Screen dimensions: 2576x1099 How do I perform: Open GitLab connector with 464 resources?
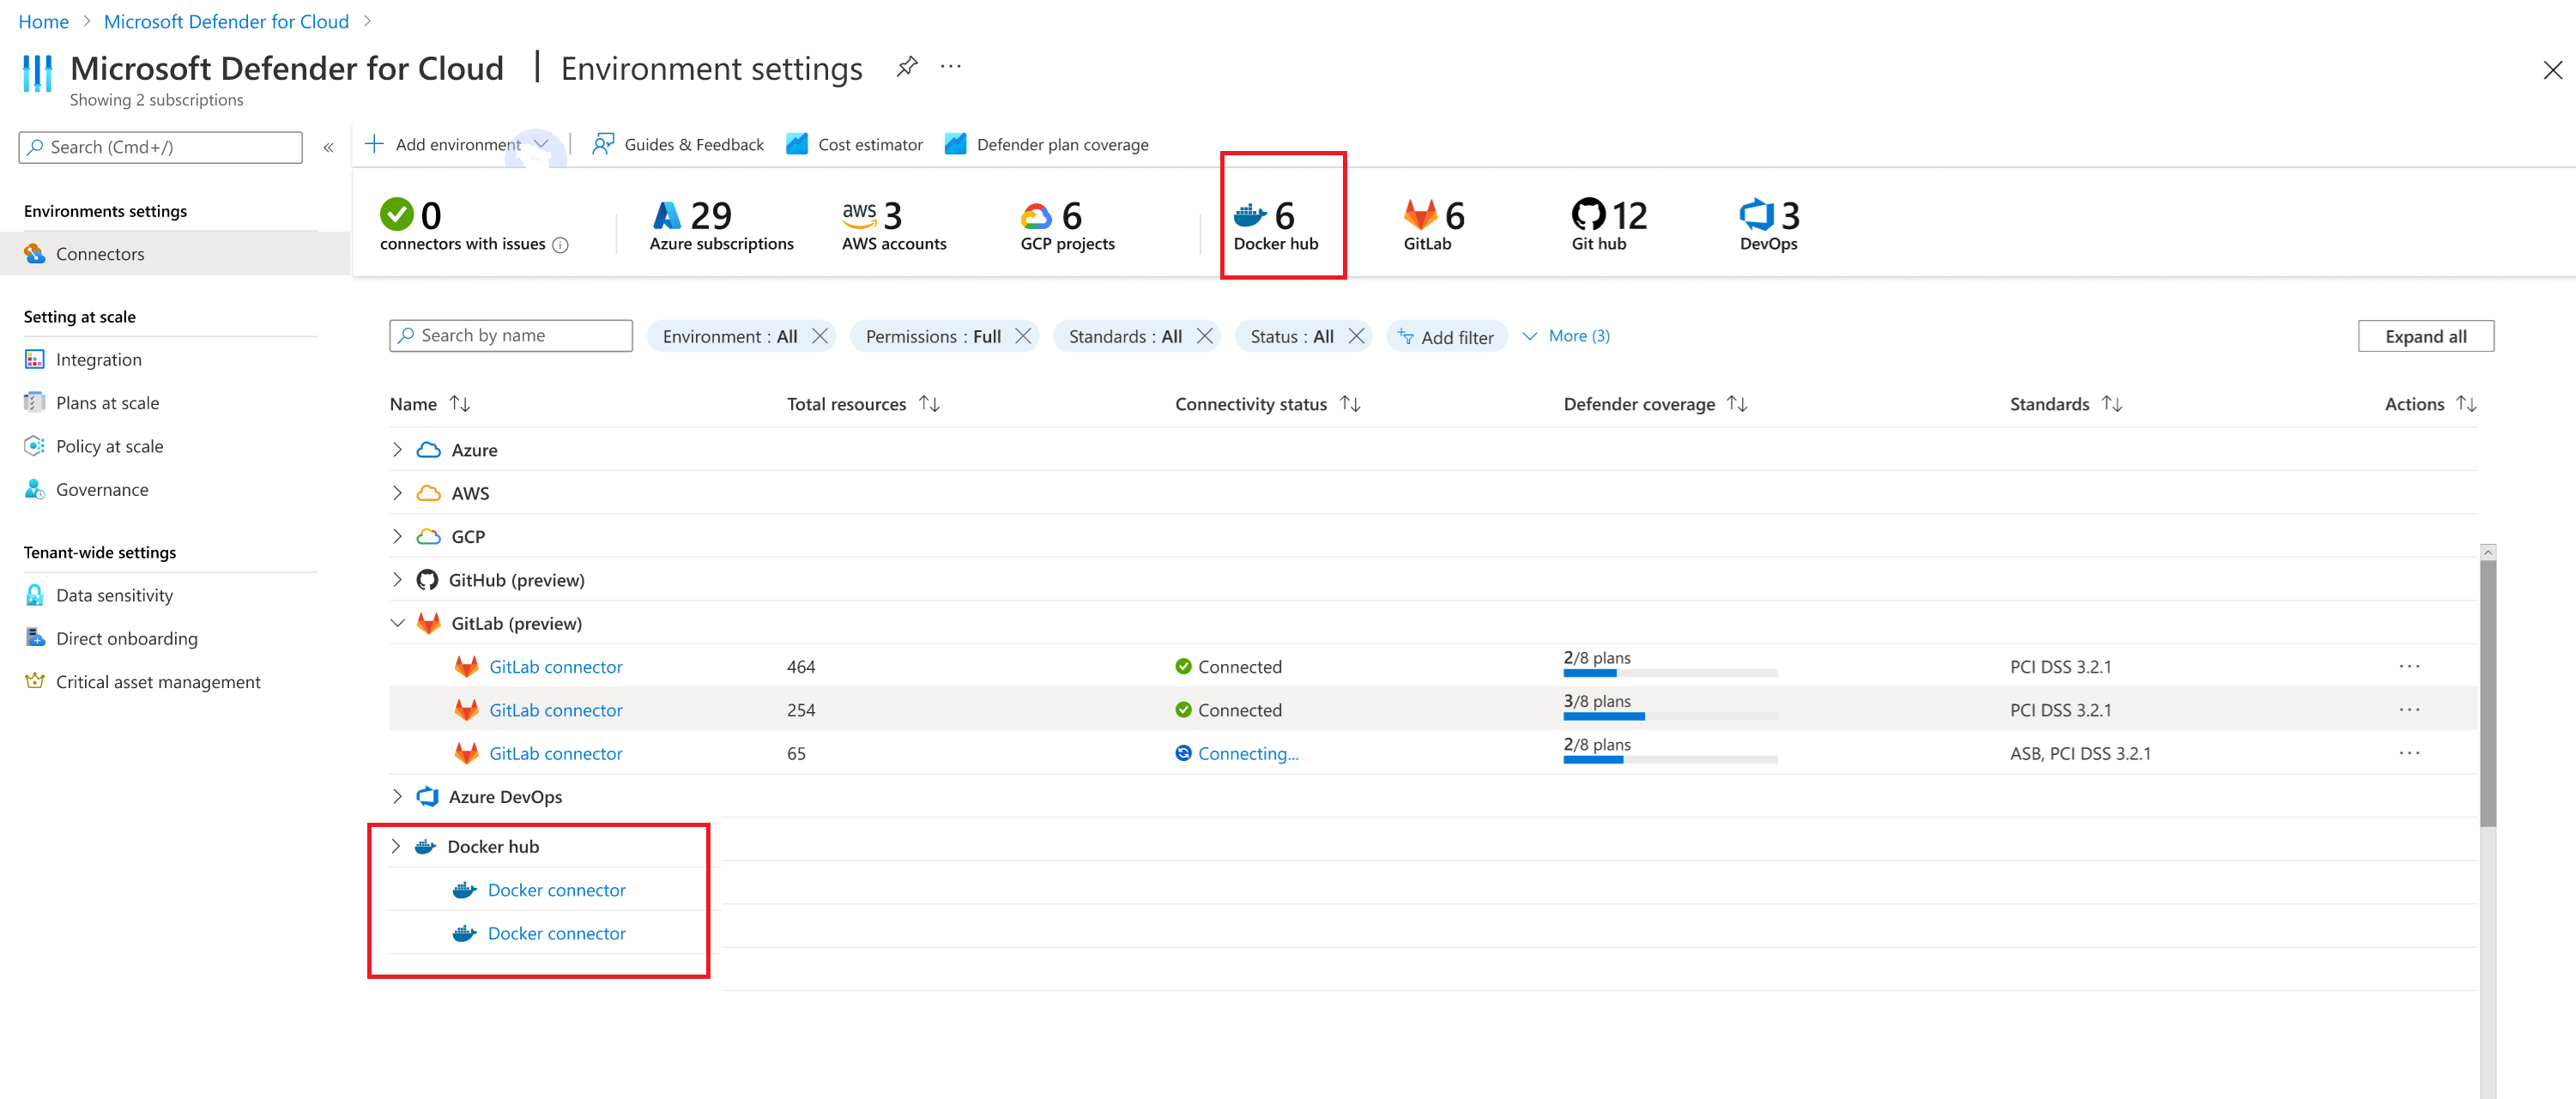click(555, 667)
